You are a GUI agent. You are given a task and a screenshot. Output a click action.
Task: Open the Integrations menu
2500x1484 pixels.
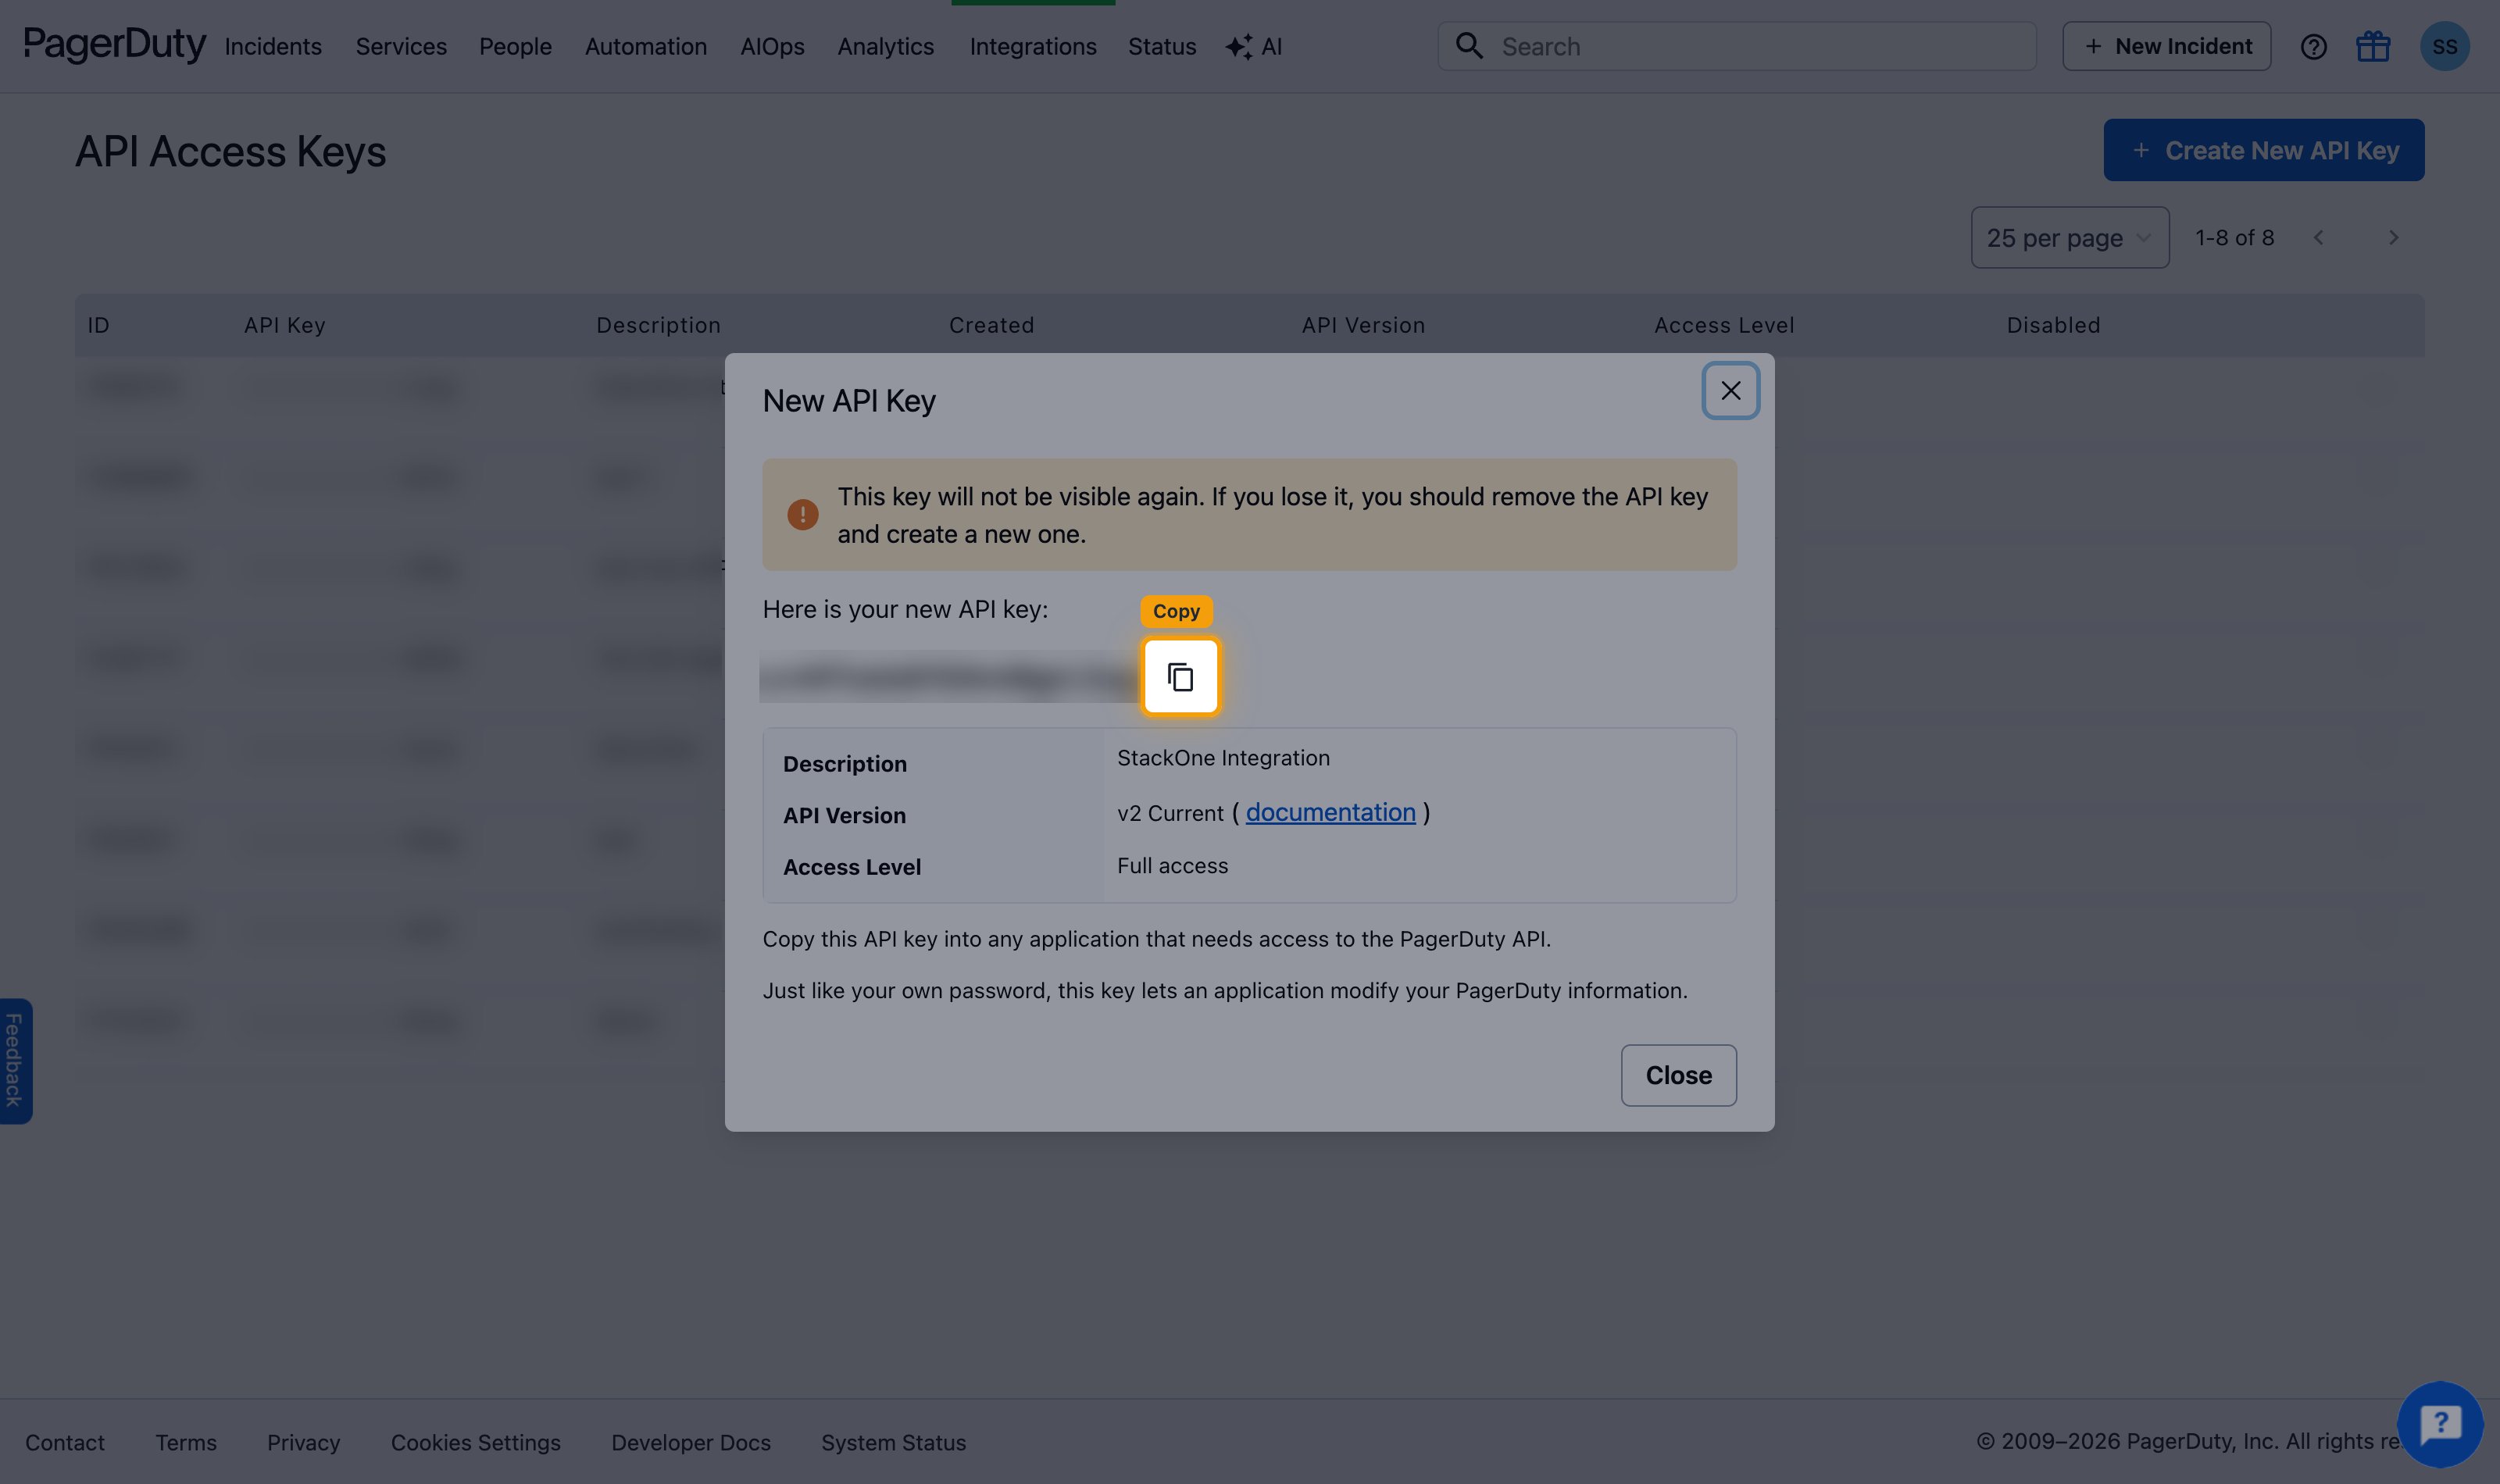point(1033,47)
